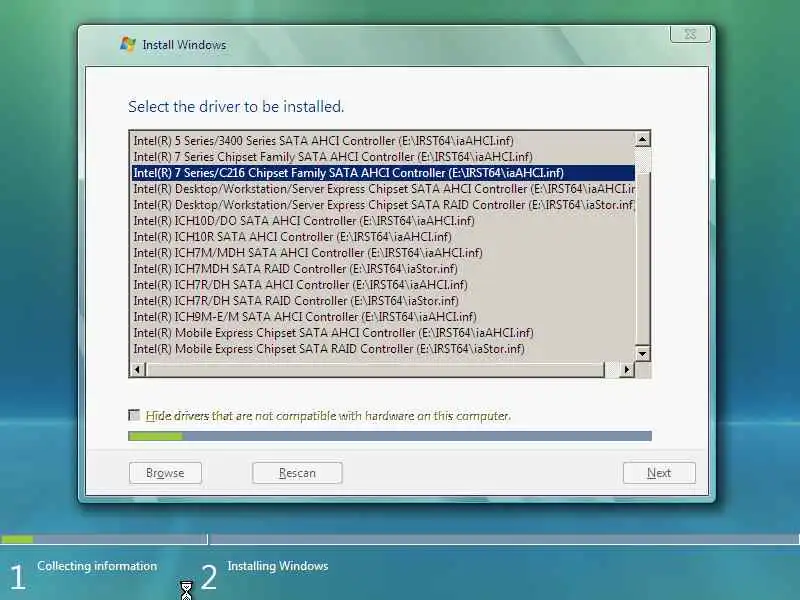Select Mobile Express Chipset SATA AHCI Controller

(383, 333)
